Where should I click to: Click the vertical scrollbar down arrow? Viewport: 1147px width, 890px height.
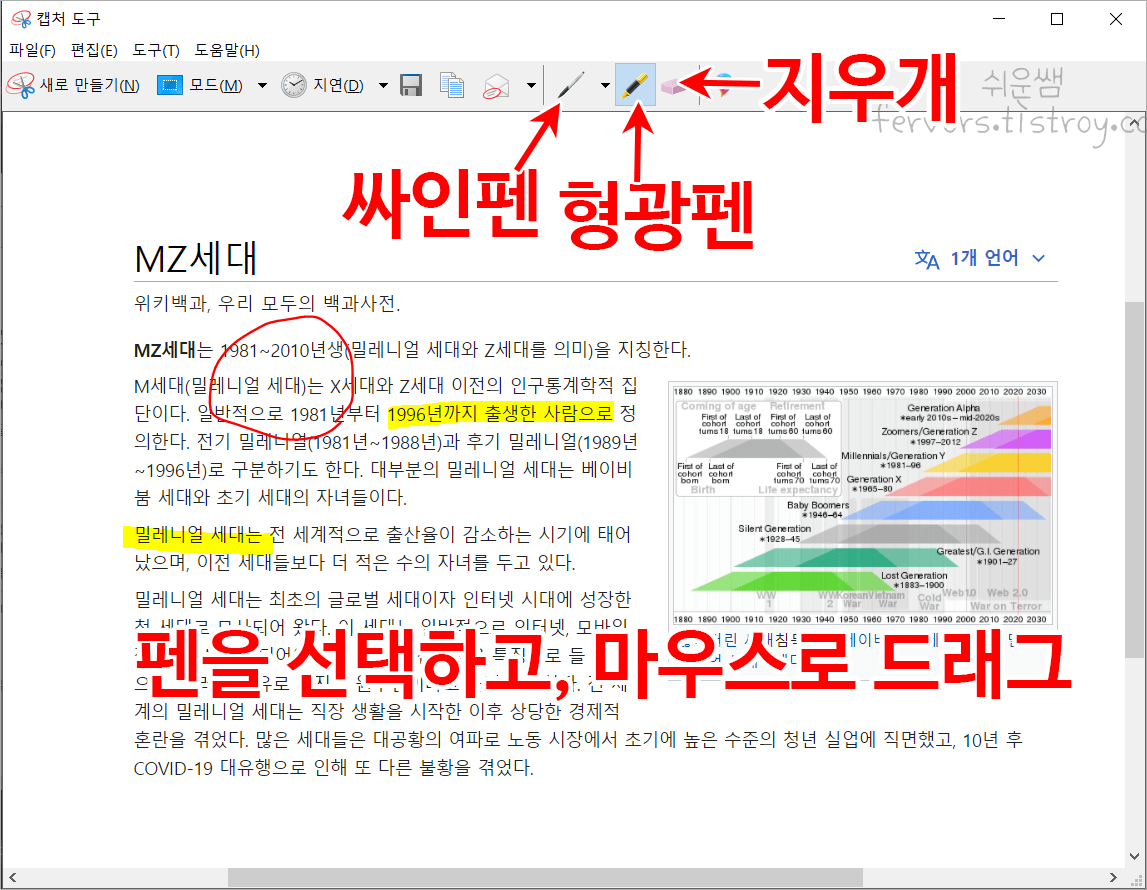coord(1134,856)
